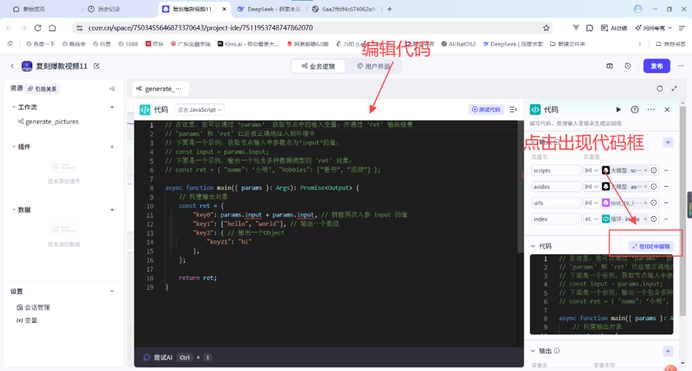Open type dropdown for asides variable
This screenshot has height=371, width=692.
[x=591, y=187]
